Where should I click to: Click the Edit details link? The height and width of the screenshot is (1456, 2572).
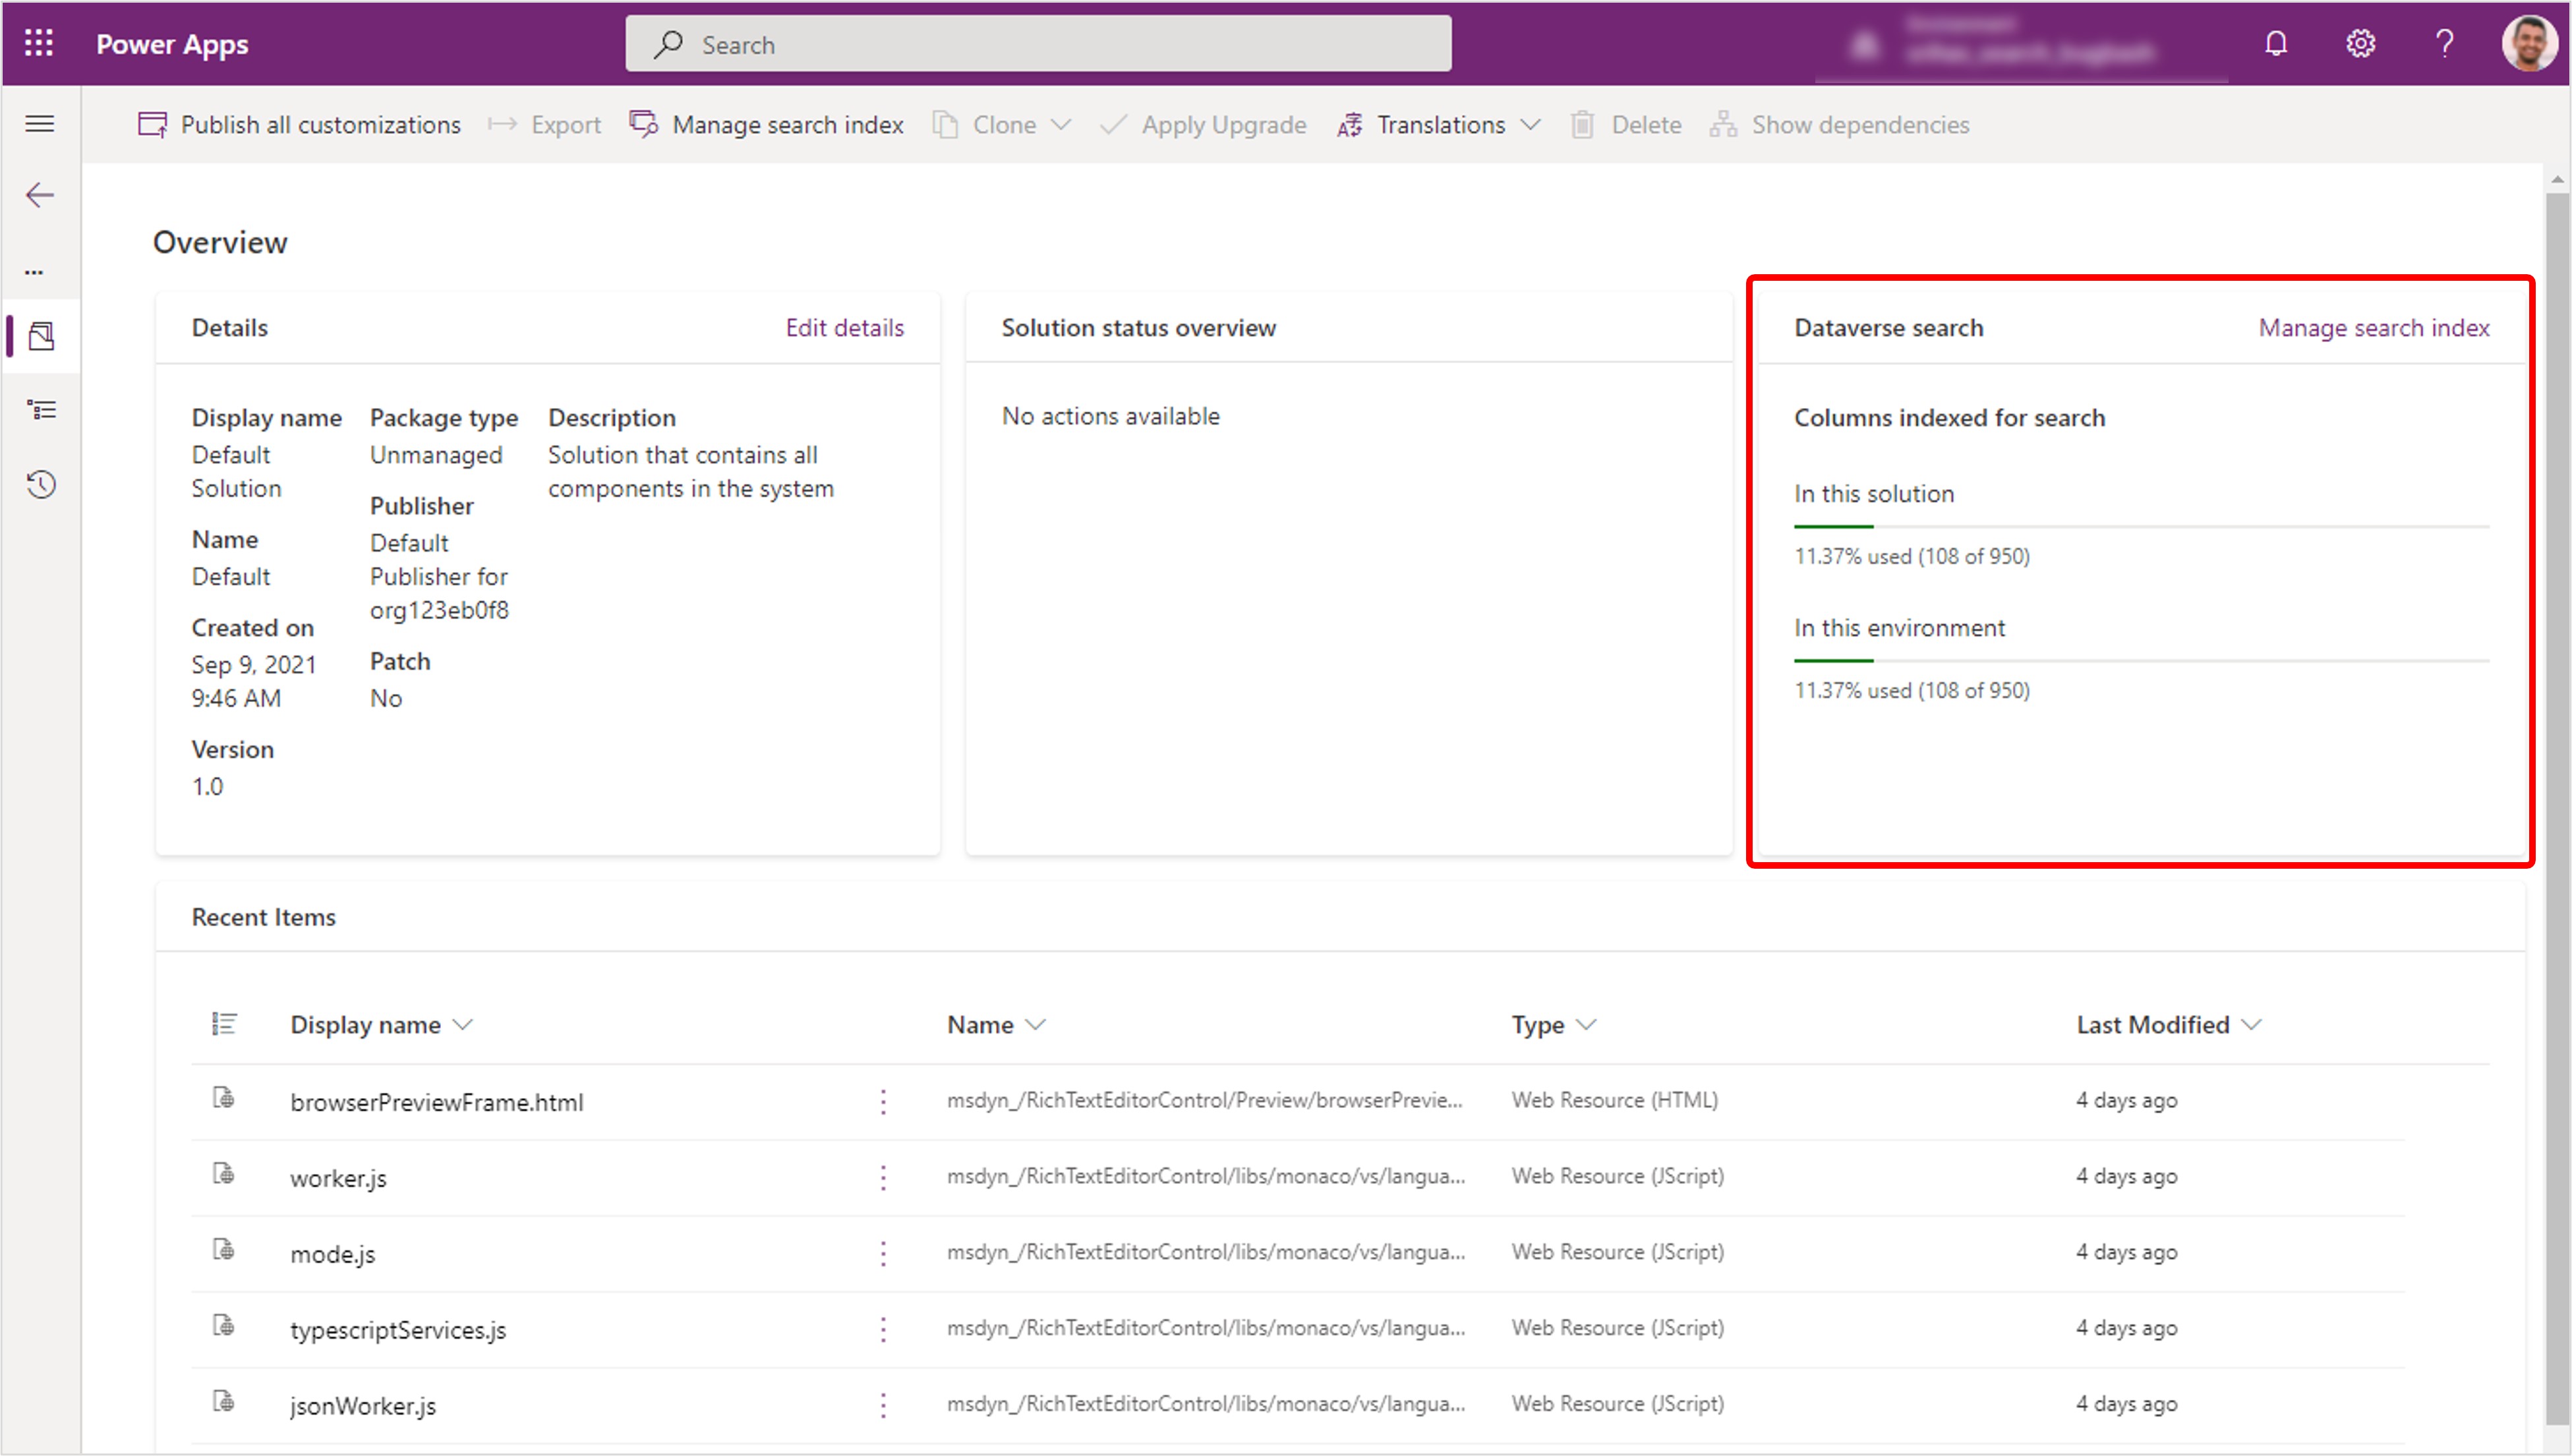click(844, 328)
